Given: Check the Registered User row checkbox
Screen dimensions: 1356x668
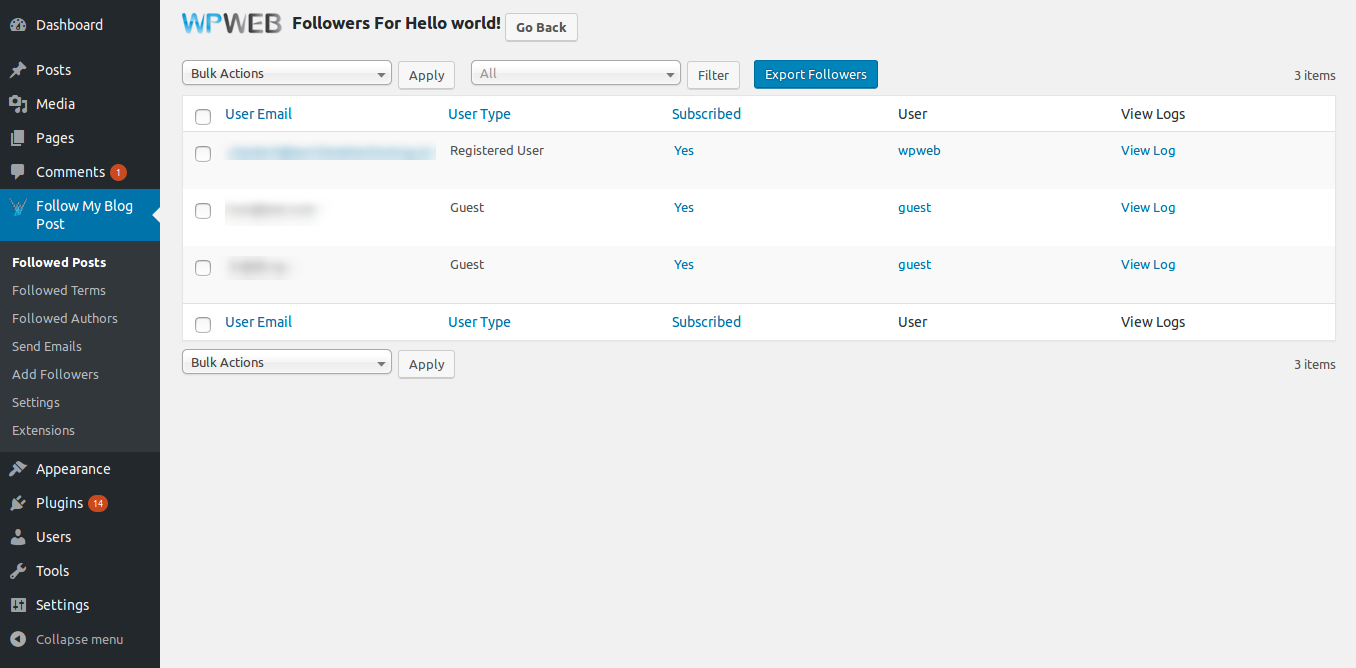Looking at the screenshot, I should point(203,154).
